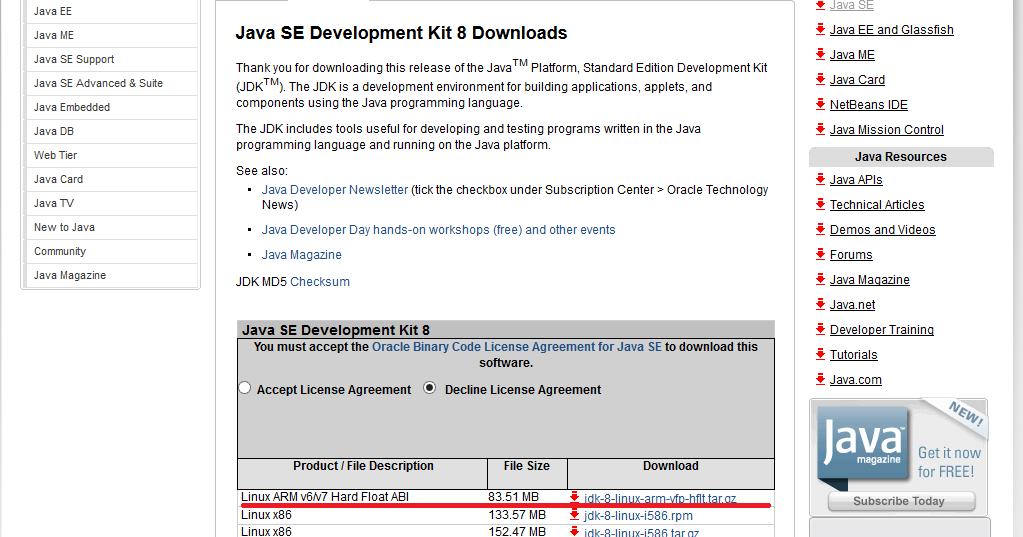Select Accept License Agreement radio button
Screen dimensions: 1023x537
[245, 388]
